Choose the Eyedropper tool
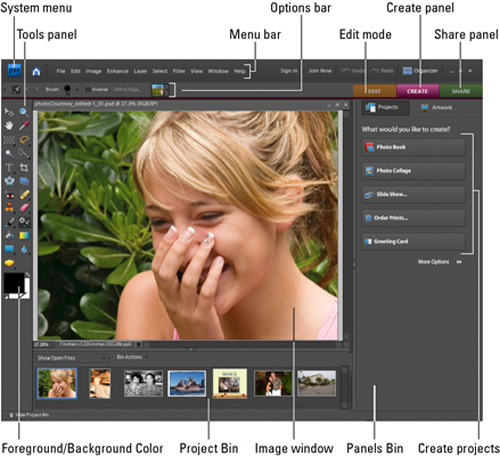Image resolution: width=500 pixels, height=456 pixels. tap(24, 126)
